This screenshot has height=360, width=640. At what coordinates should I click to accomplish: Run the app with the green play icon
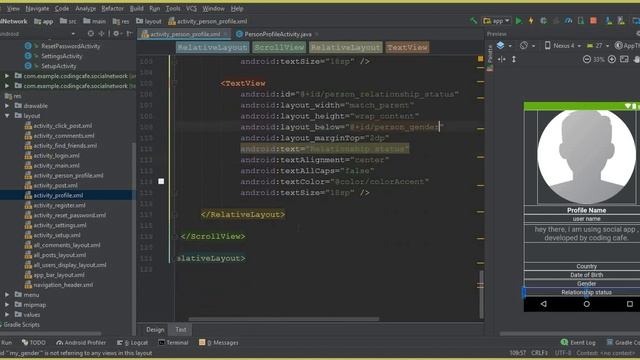[519, 21]
